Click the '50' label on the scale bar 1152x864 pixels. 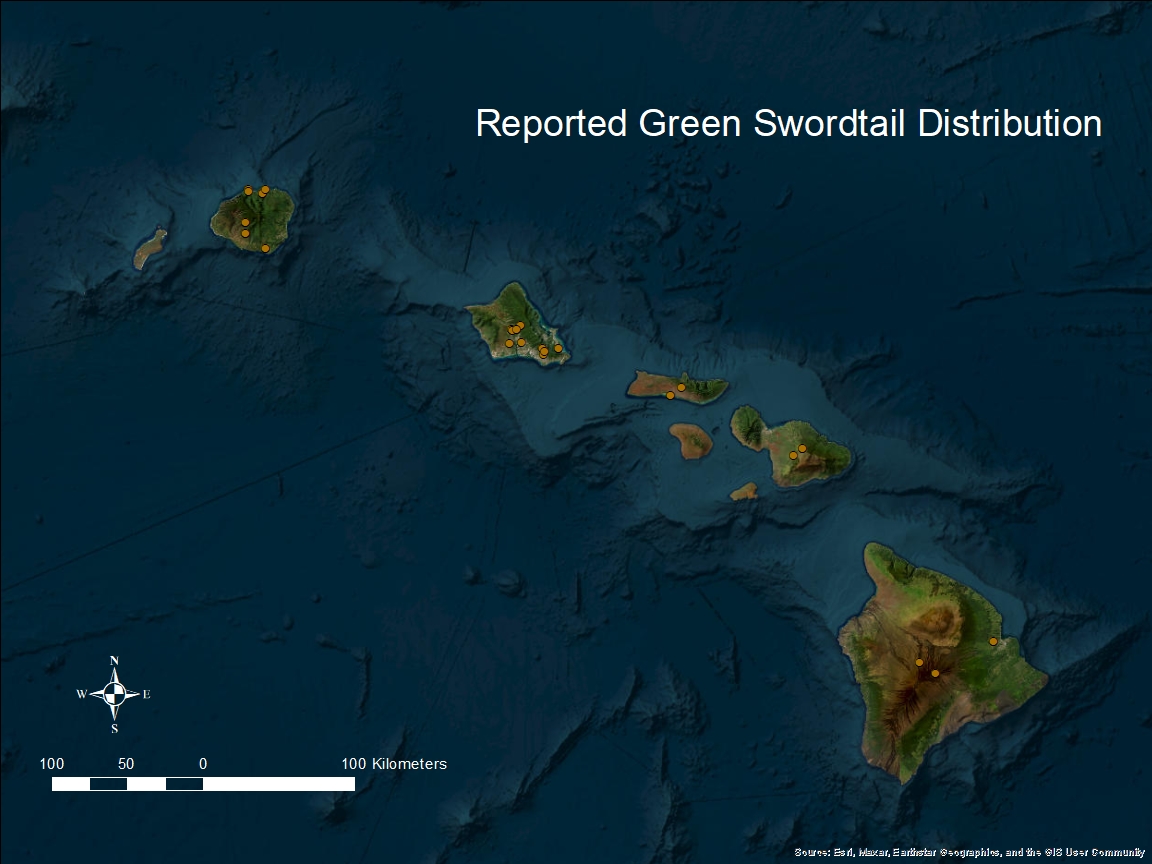tap(126, 764)
